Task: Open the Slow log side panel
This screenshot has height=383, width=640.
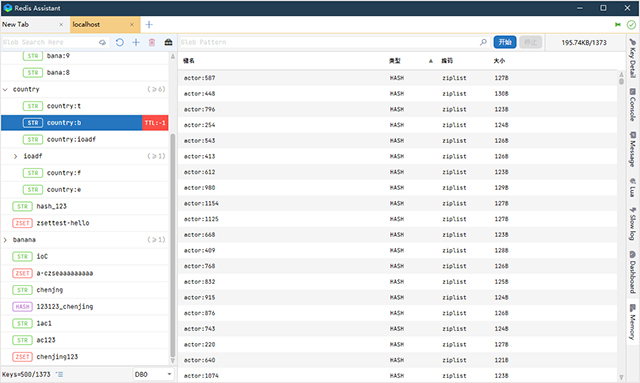Action: pos(633,224)
